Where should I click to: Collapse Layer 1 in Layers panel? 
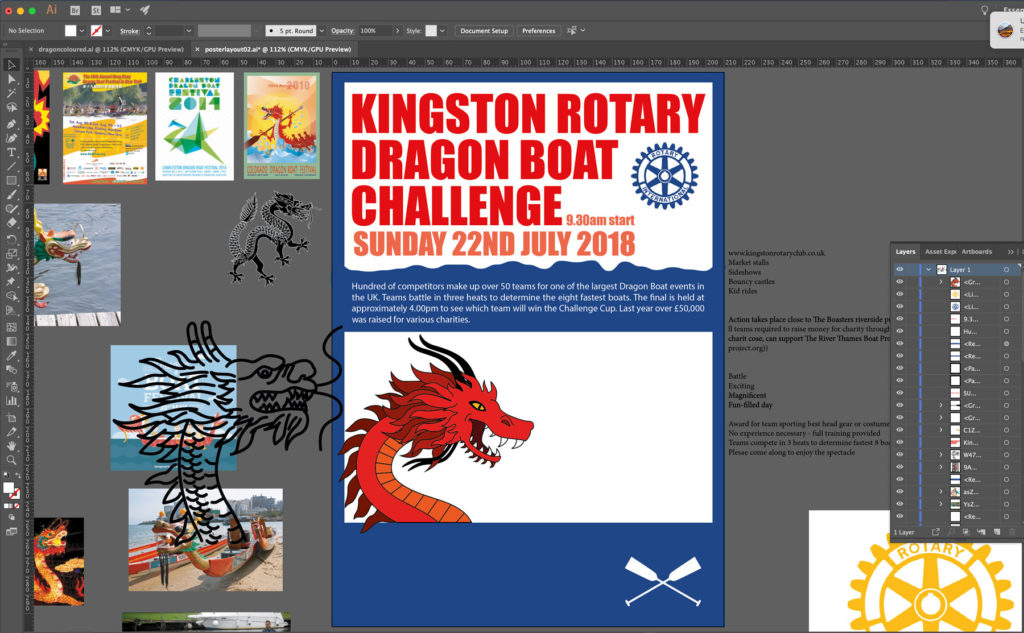[928, 269]
